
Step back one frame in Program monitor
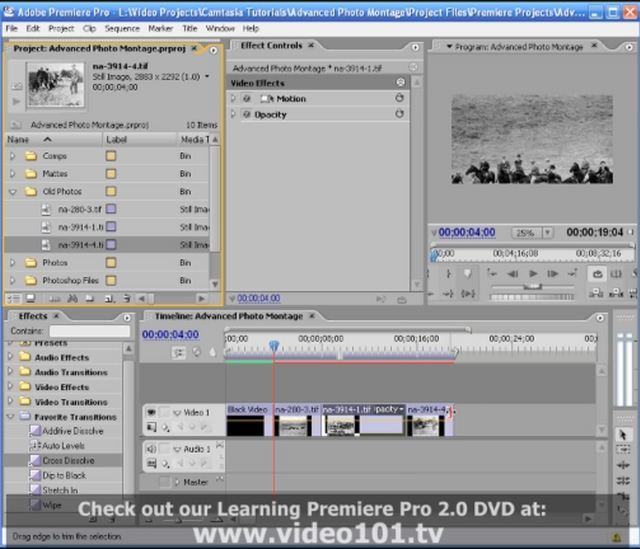coord(513,273)
